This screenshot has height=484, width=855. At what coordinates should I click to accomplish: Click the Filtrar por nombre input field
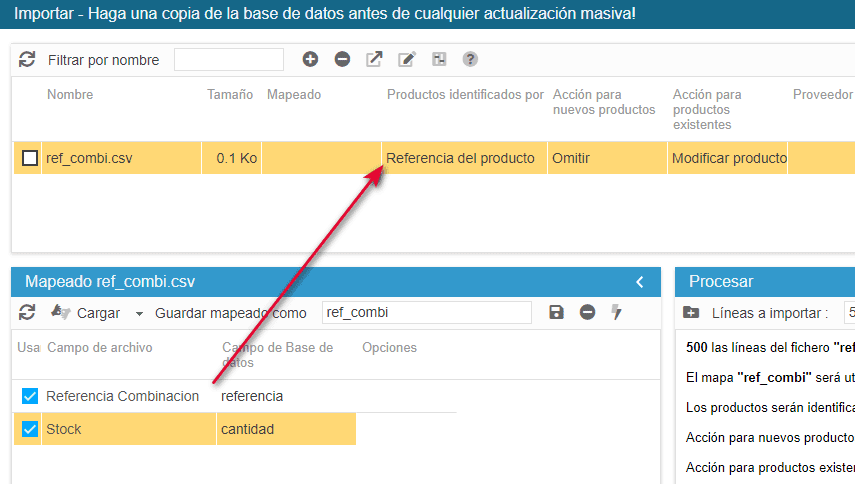(x=229, y=60)
